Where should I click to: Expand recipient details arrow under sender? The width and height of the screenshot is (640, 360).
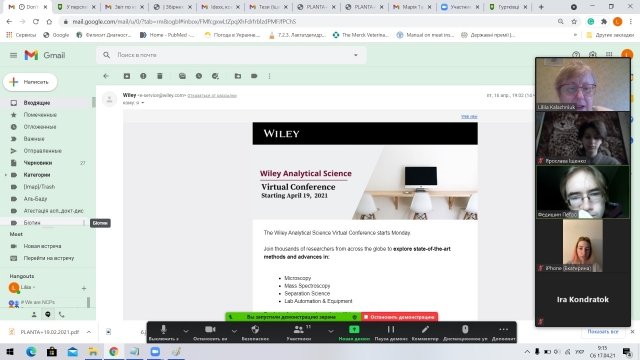[142, 103]
